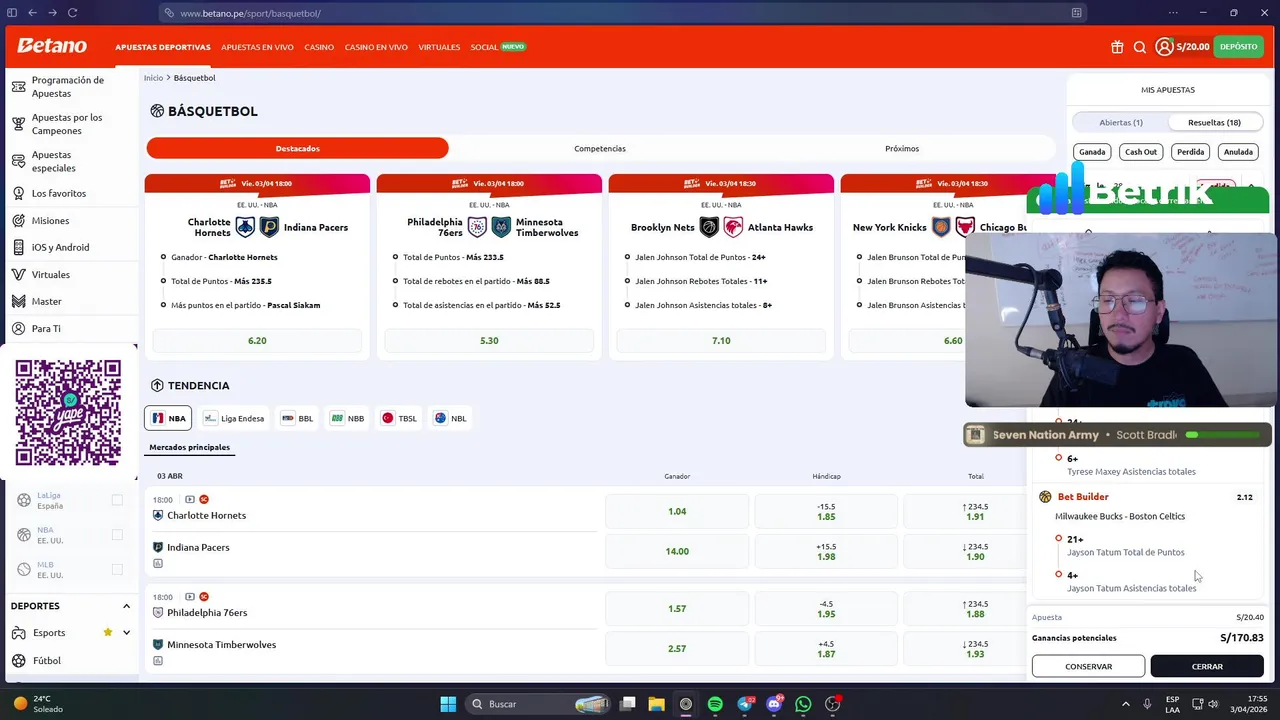Select the Liga Endesa league chip
This screenshot has width=1280, height=720.
click(x=233, y=418)
